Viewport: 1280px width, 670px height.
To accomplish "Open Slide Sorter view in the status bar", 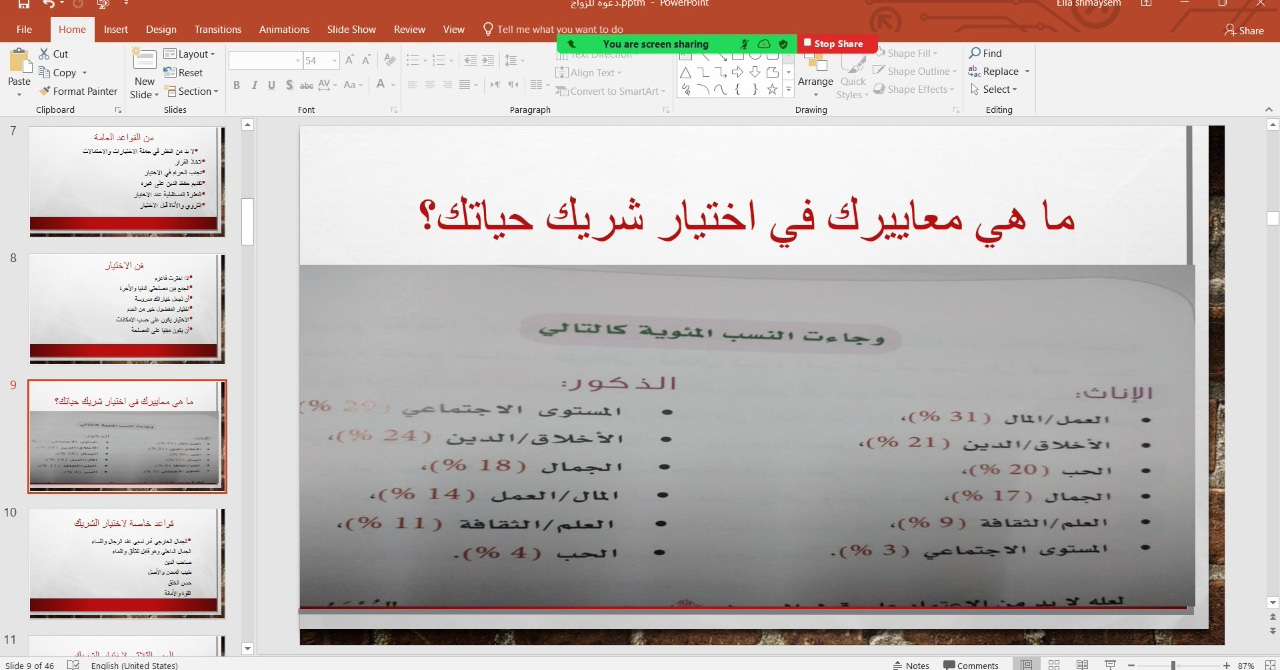I will pos(1054,665).
